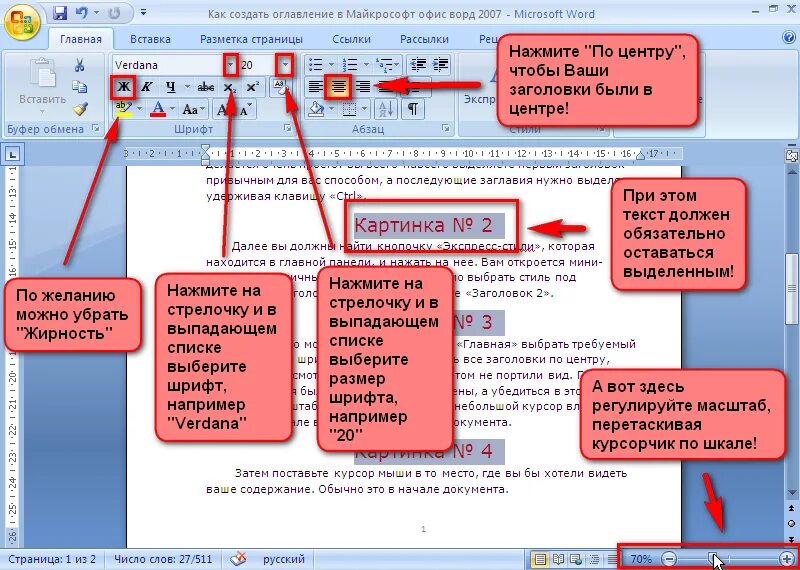Click the vertical scrollbar down arrow
The image size is (800, 570).
coord(792,492)
